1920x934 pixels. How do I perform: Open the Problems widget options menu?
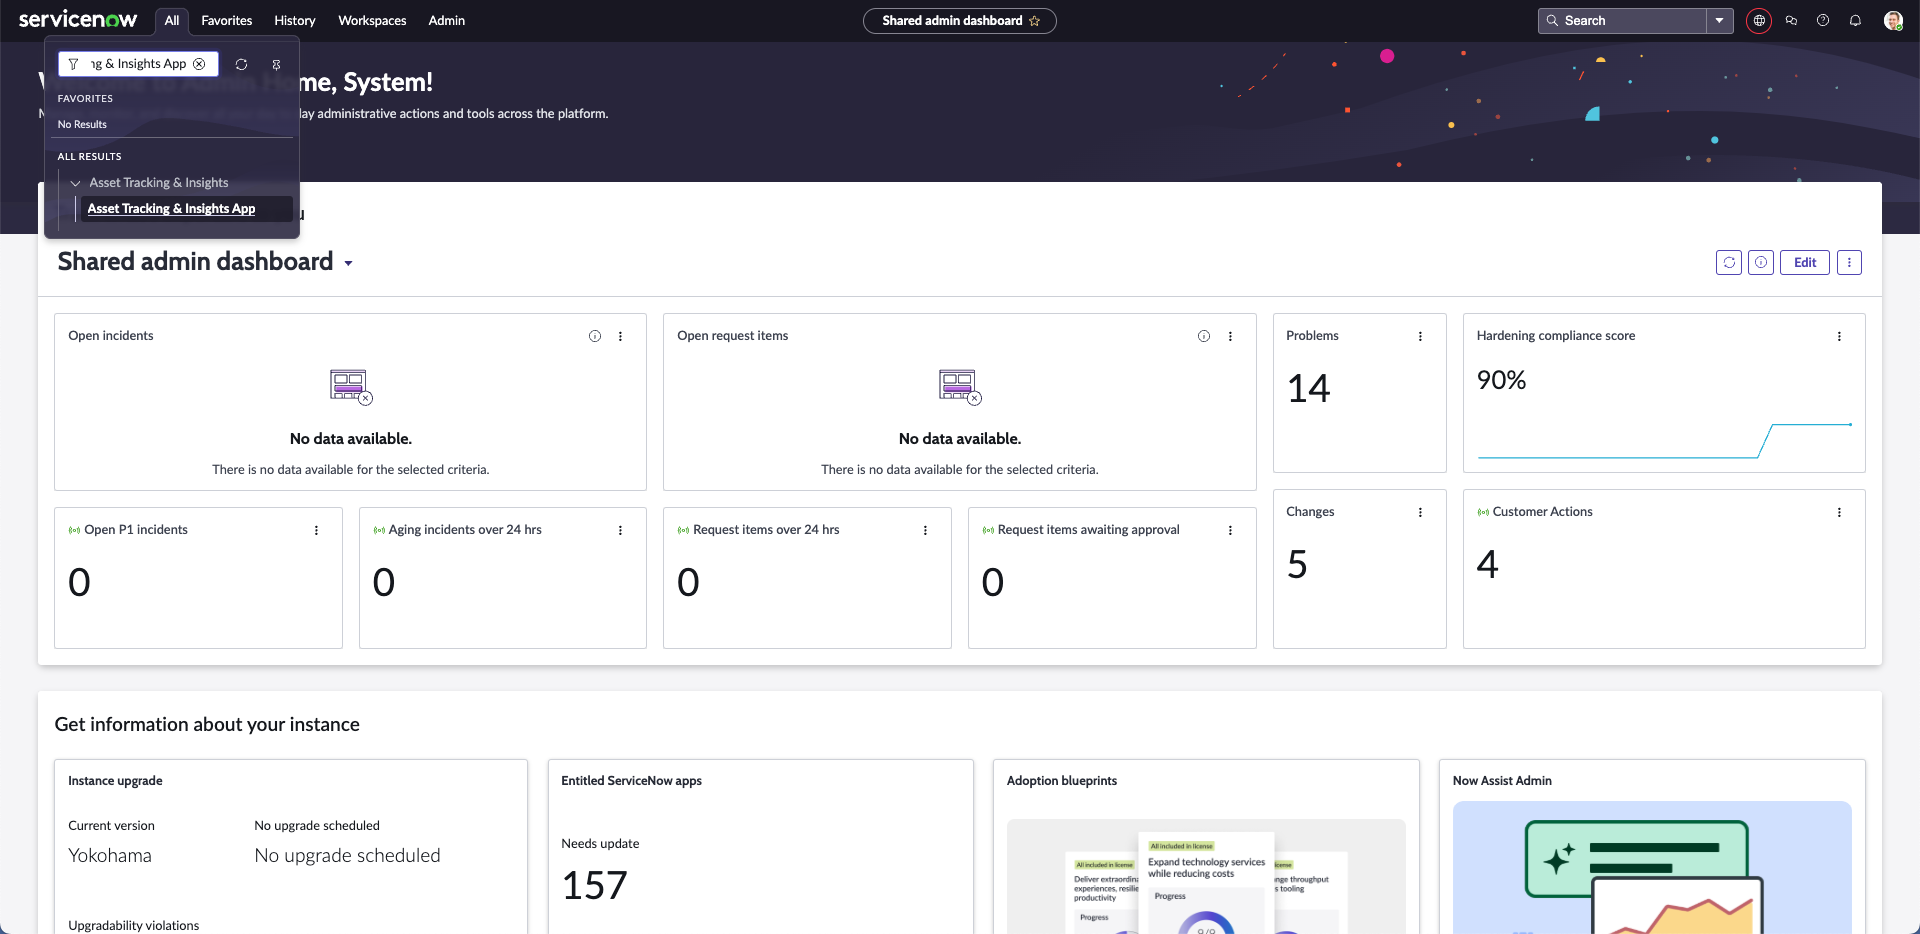tap(1420, 336)
